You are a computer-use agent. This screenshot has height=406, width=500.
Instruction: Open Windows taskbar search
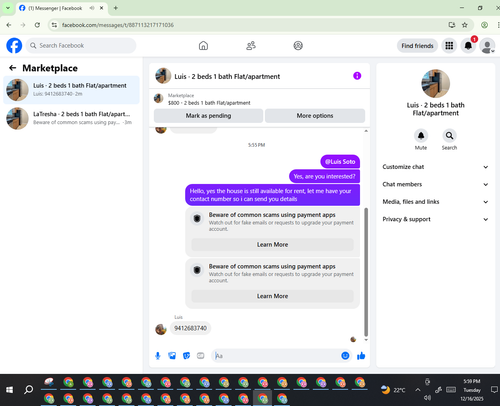coord(29,390)
